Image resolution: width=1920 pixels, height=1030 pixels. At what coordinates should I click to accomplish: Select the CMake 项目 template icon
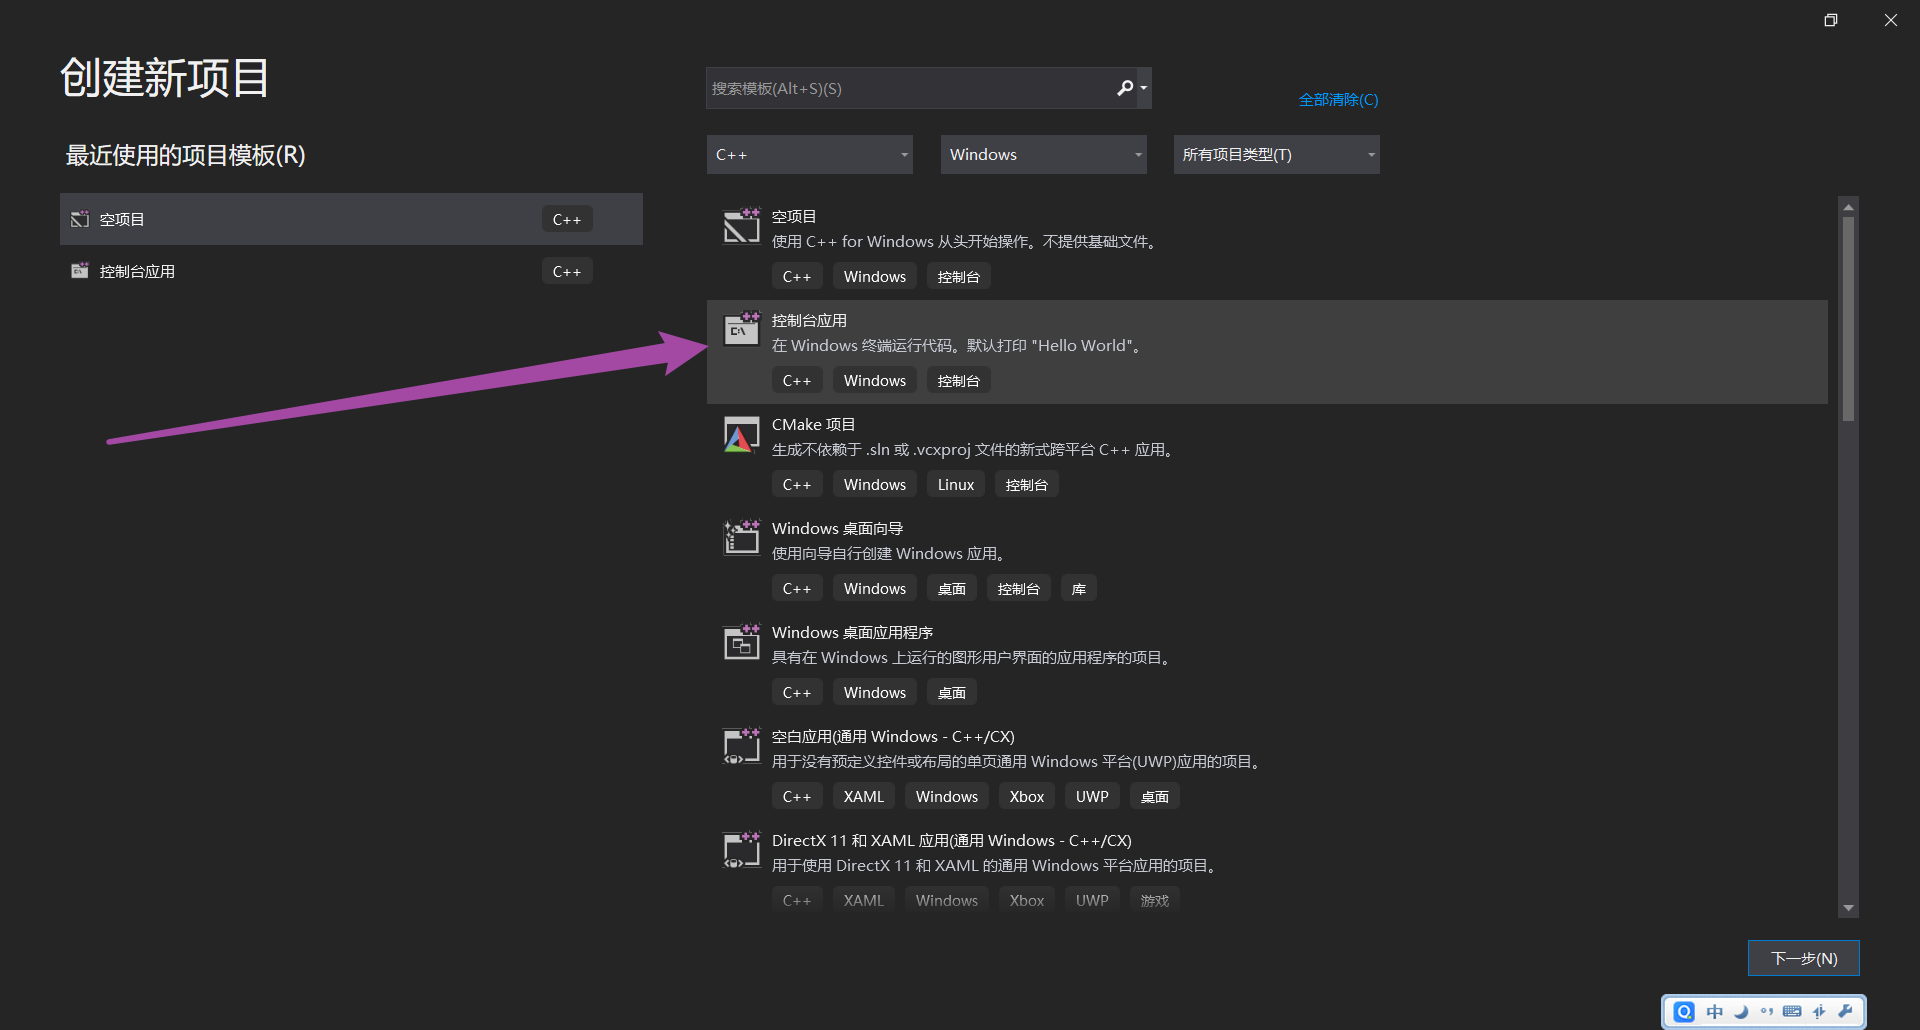(x=742, y=435)
